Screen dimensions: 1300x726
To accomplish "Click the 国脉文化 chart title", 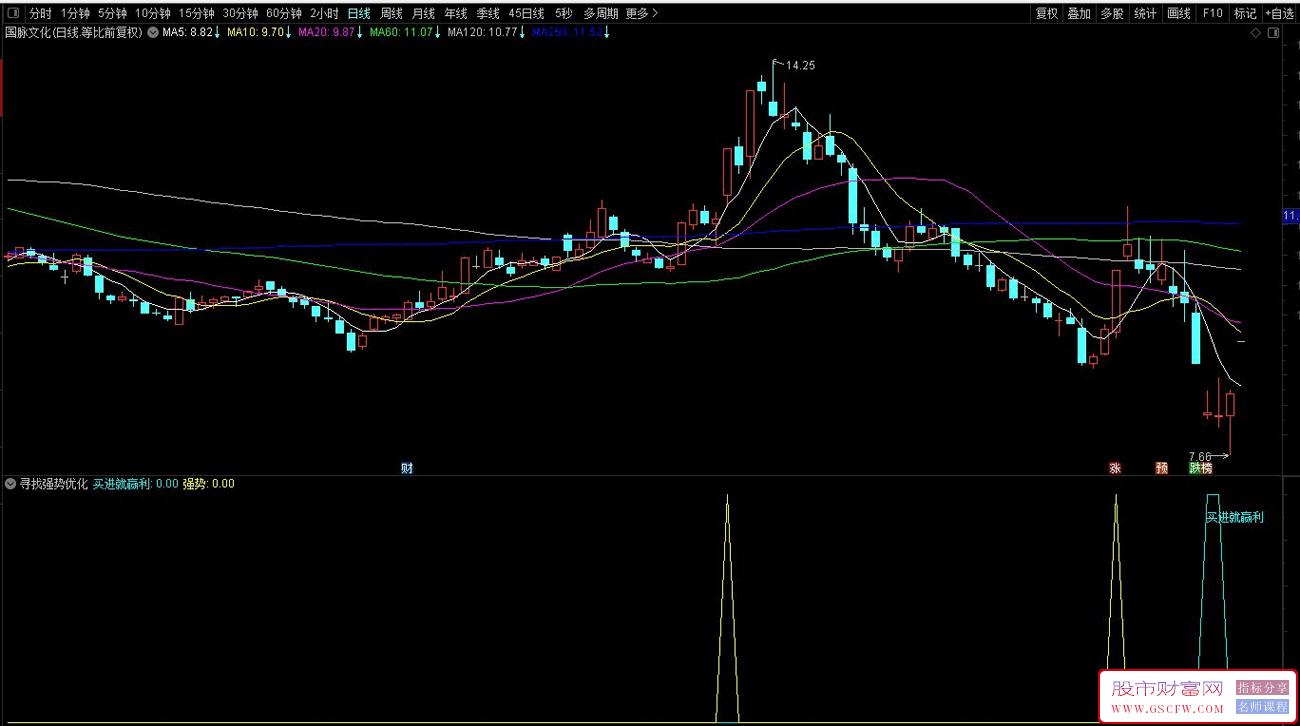I will [73, 32].
